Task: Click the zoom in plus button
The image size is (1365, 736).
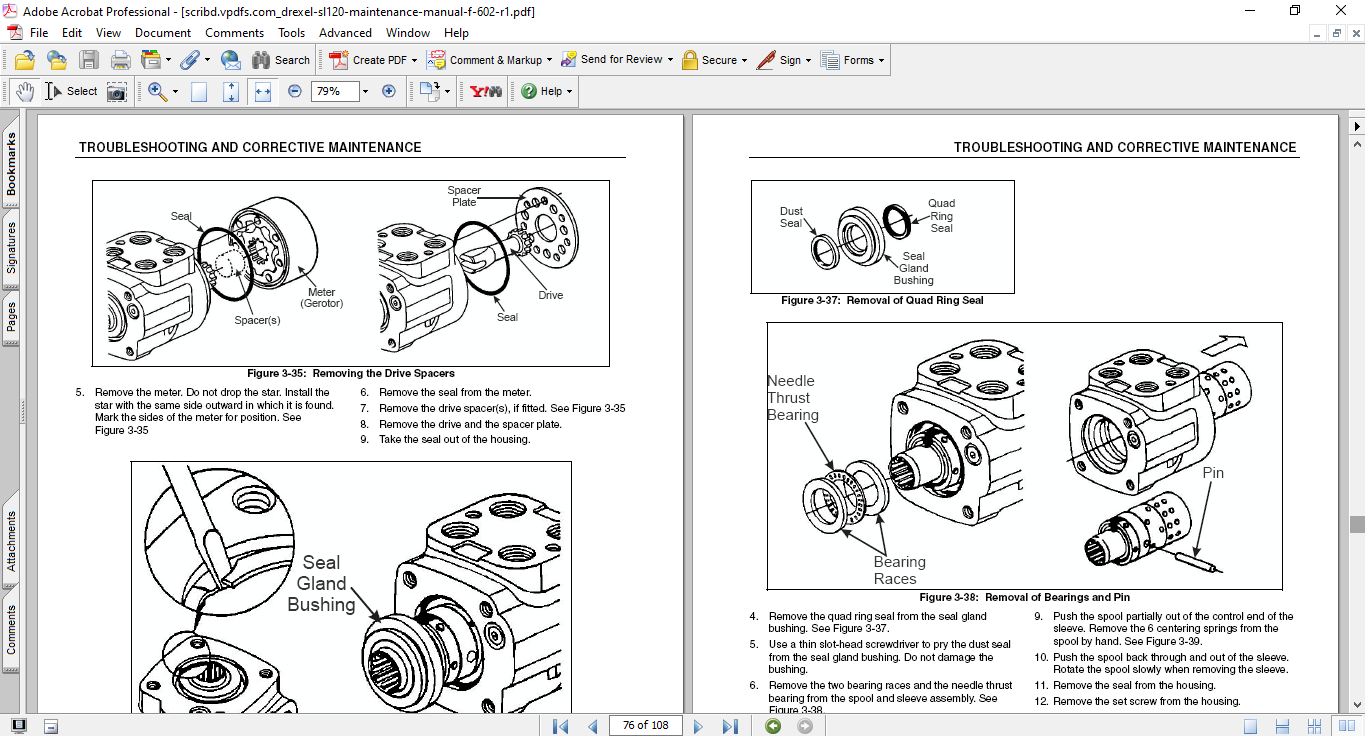Action: [x=389, y=91]
